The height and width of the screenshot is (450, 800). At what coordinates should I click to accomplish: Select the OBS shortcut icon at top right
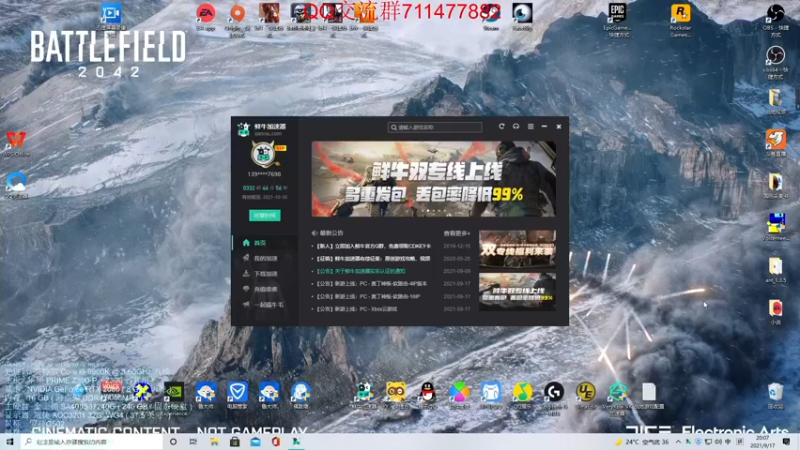point(776,19)
